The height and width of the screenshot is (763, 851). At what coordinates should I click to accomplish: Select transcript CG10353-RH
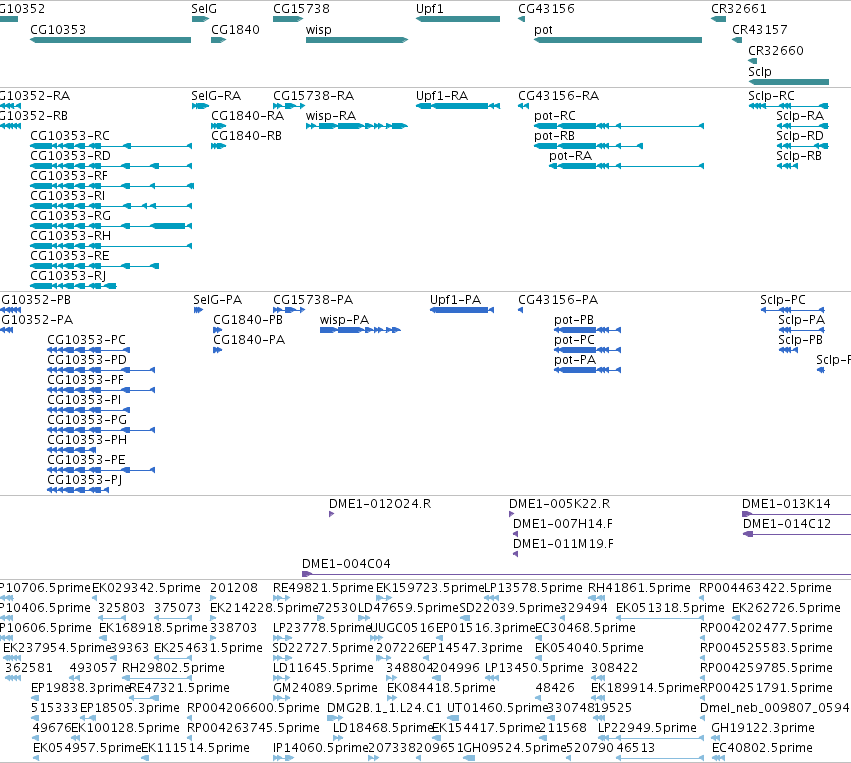point(111,246)
